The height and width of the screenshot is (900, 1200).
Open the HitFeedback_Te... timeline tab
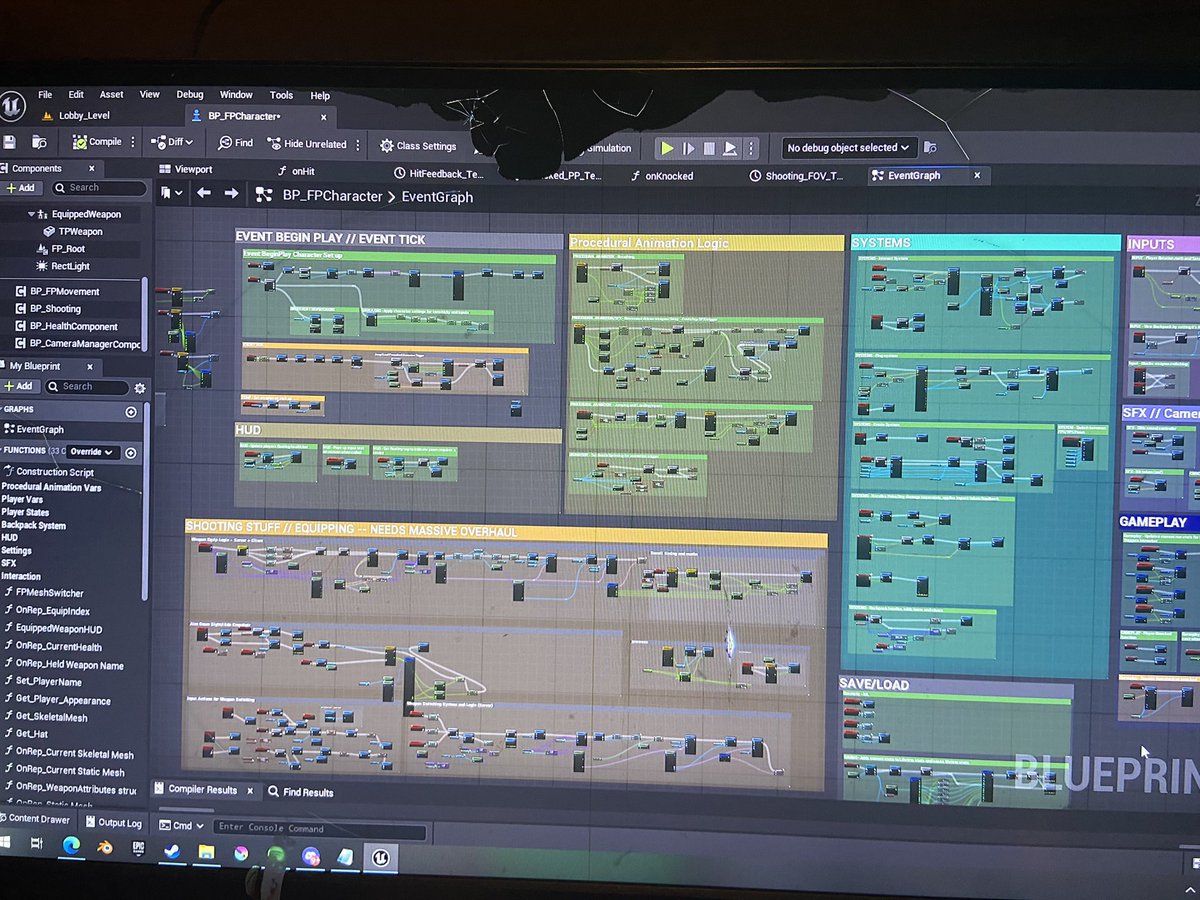pyautogui.click(x=438, y=174)
